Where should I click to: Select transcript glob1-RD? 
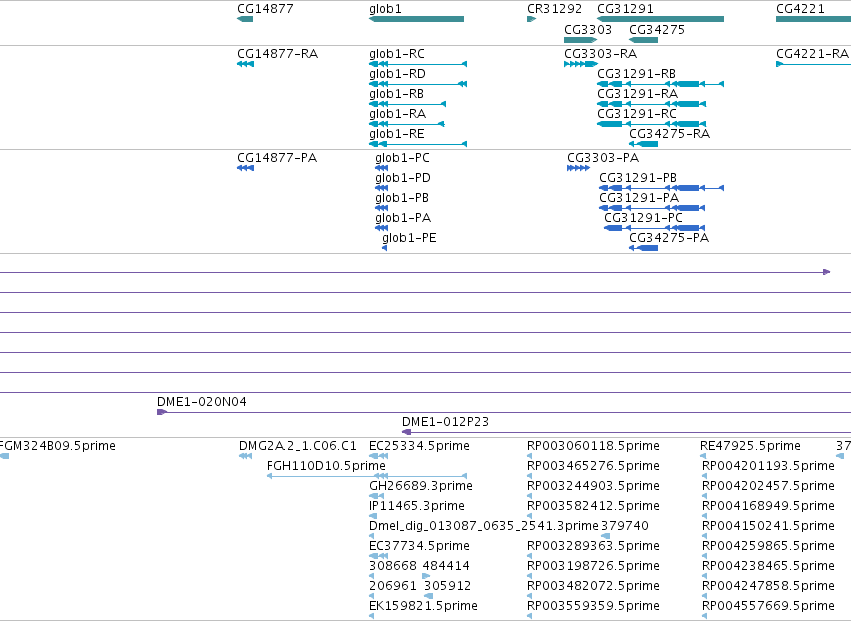(x=418, y=84)
